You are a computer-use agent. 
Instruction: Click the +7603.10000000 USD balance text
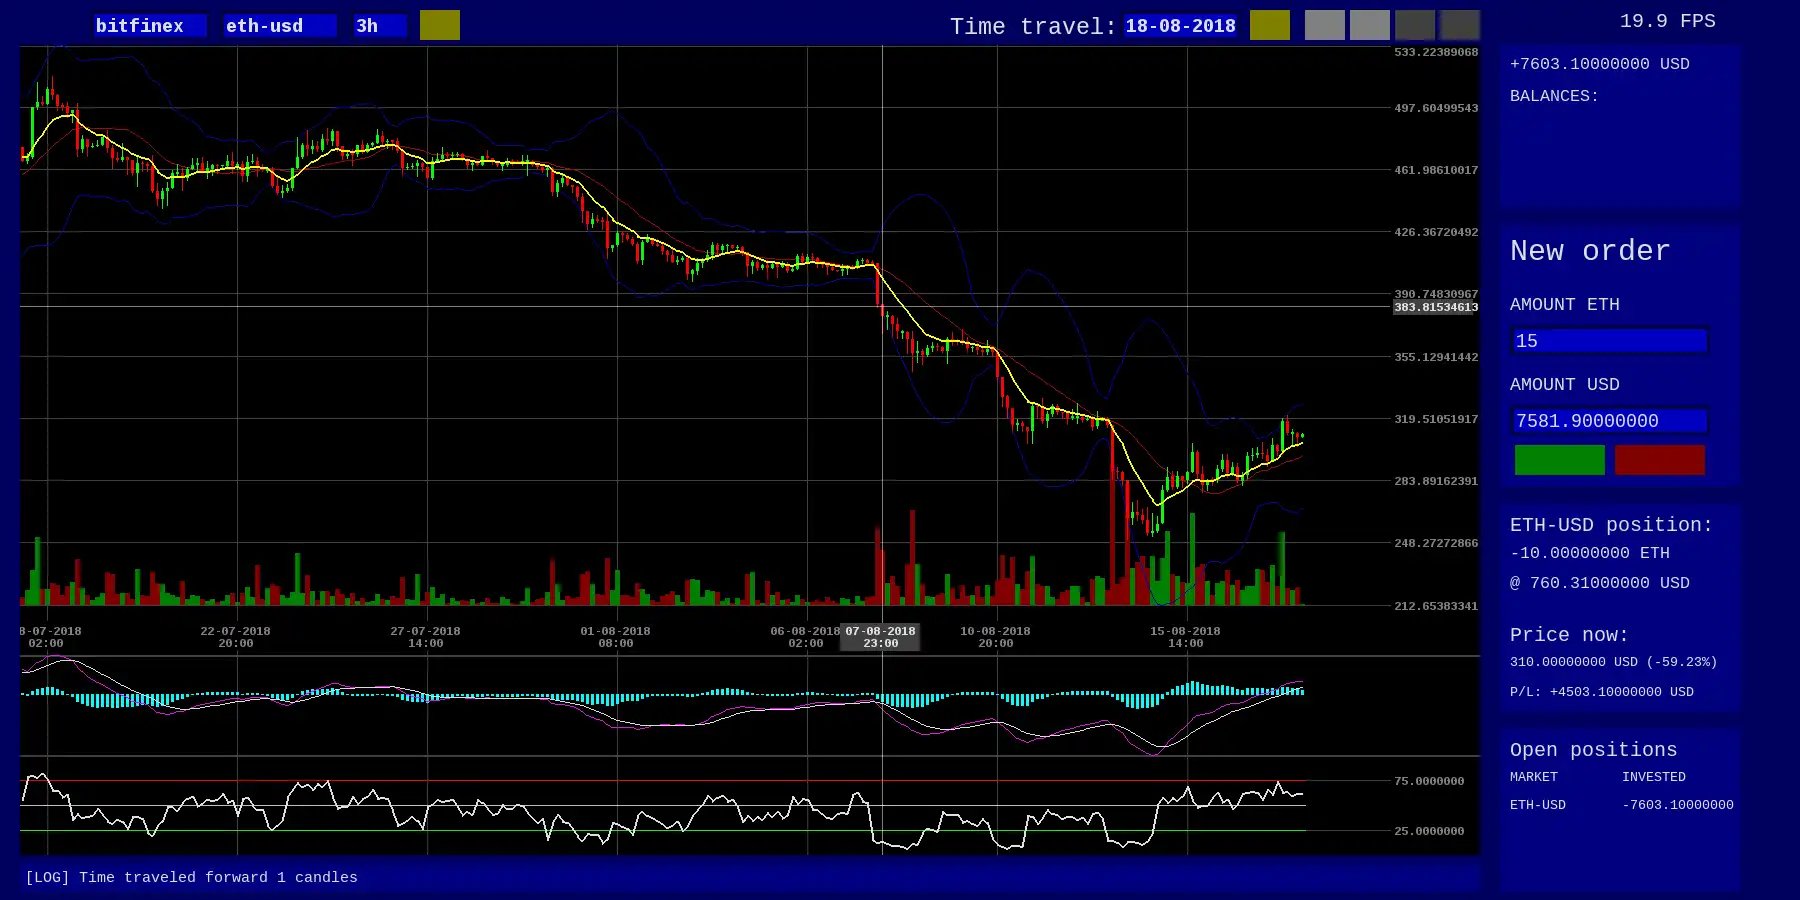pyautogui.click(x=1600, y=64)
